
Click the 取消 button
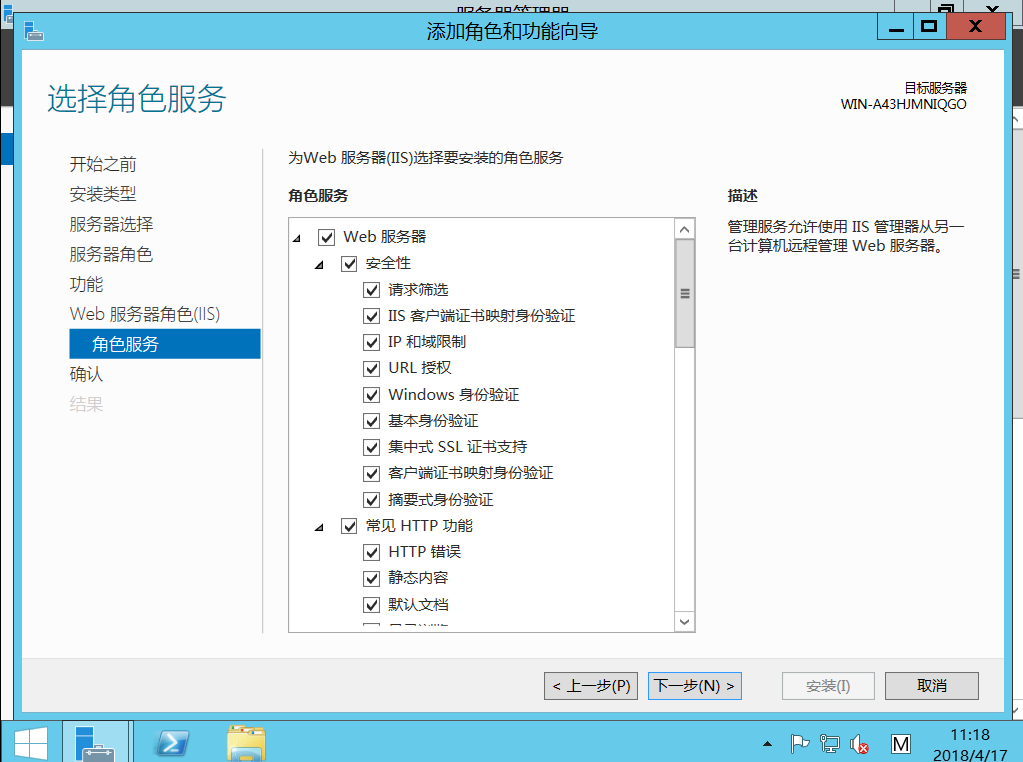pyautogui.click(x=932, y=686)
